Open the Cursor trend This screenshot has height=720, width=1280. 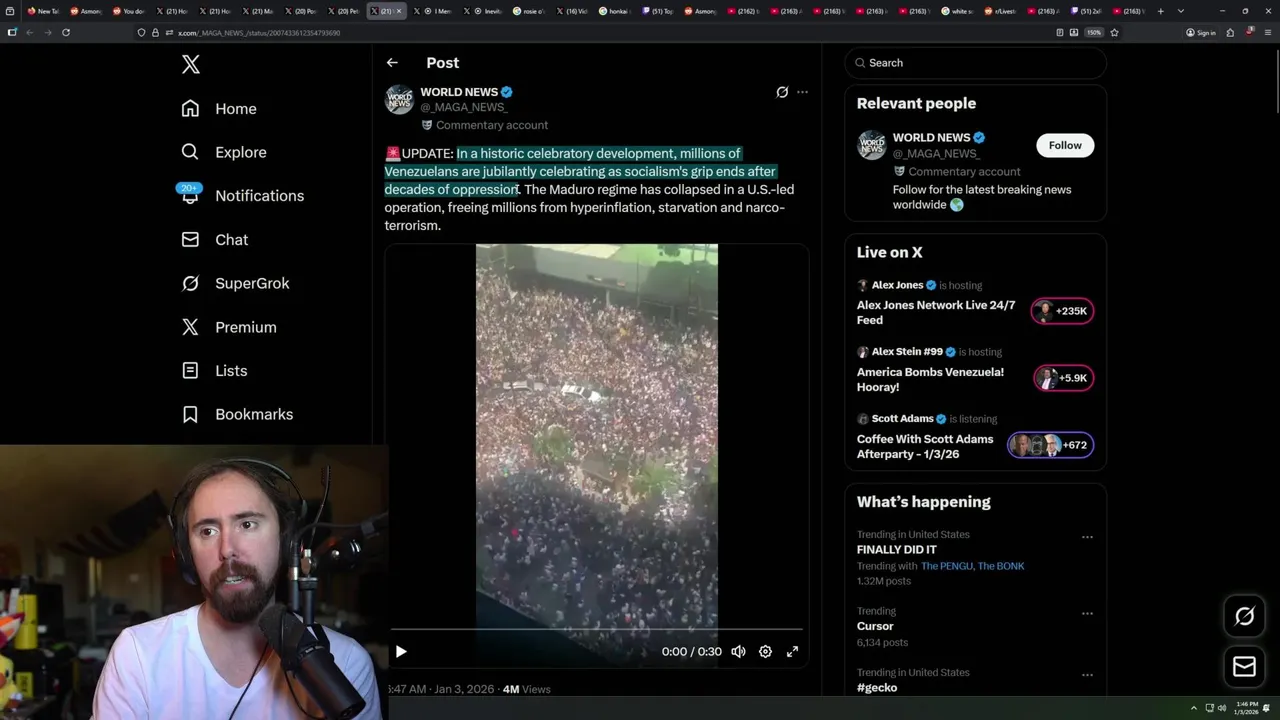(875, 626)
